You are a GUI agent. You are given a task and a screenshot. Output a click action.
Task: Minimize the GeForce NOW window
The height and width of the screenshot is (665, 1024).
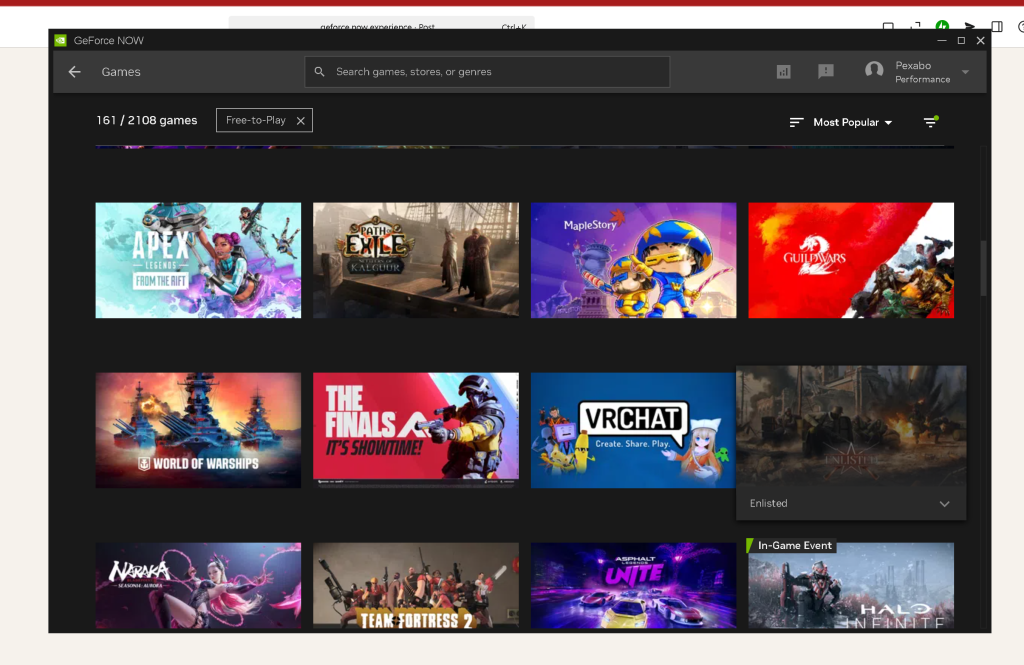(x=942, y=41)
